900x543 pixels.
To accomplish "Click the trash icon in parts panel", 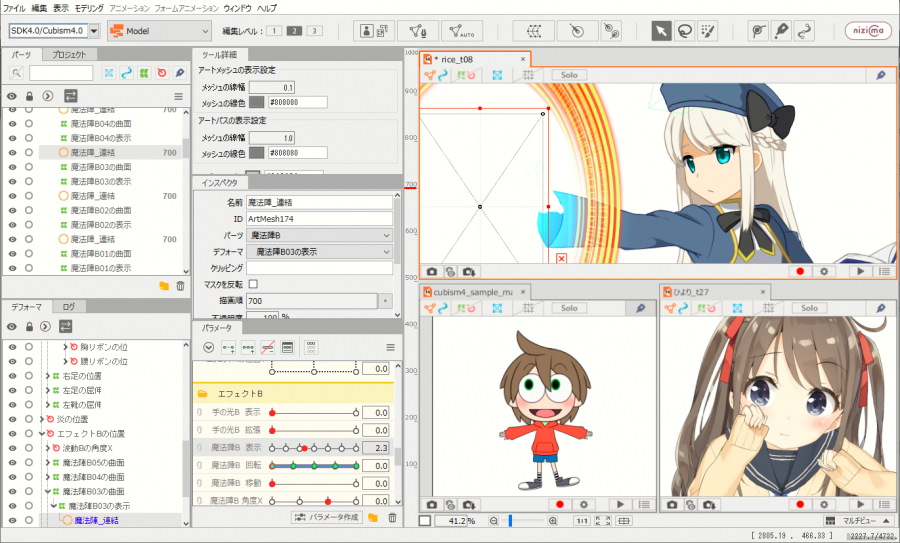I will click(x=180, y=285).
